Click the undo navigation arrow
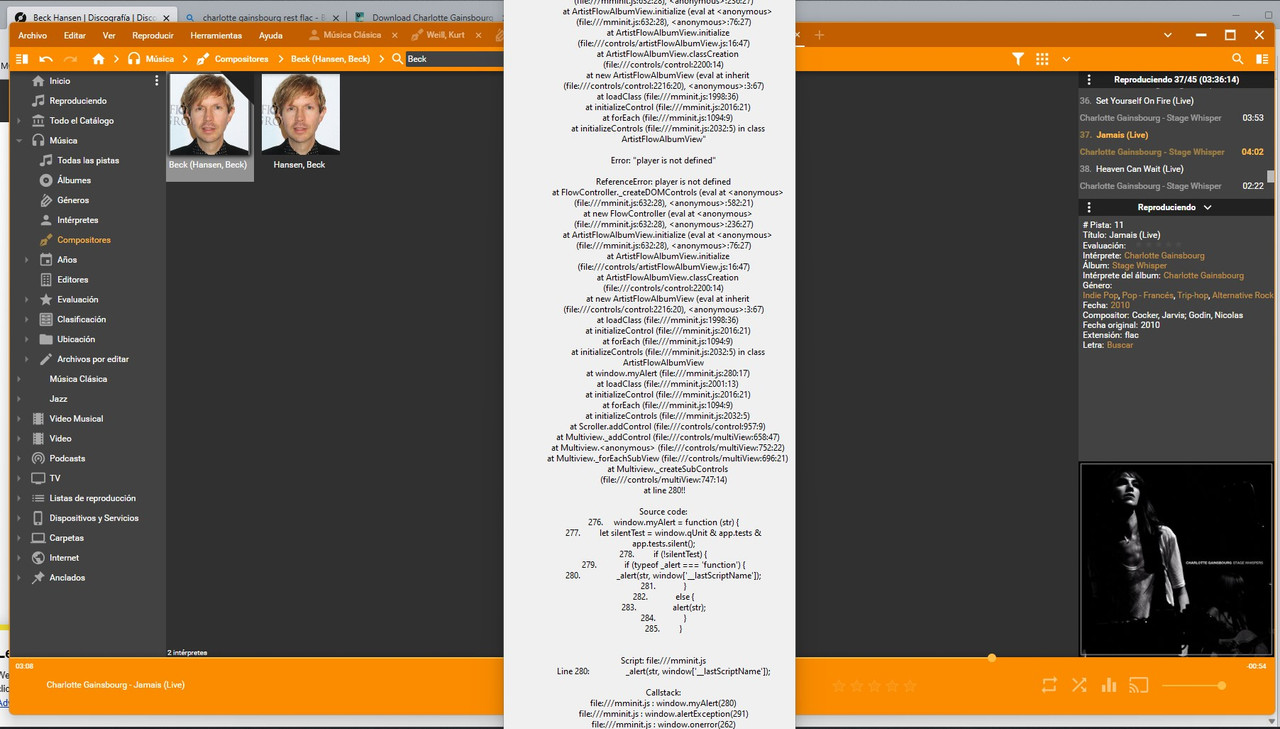Screen dimensions: 1280x729 [46, 59]
